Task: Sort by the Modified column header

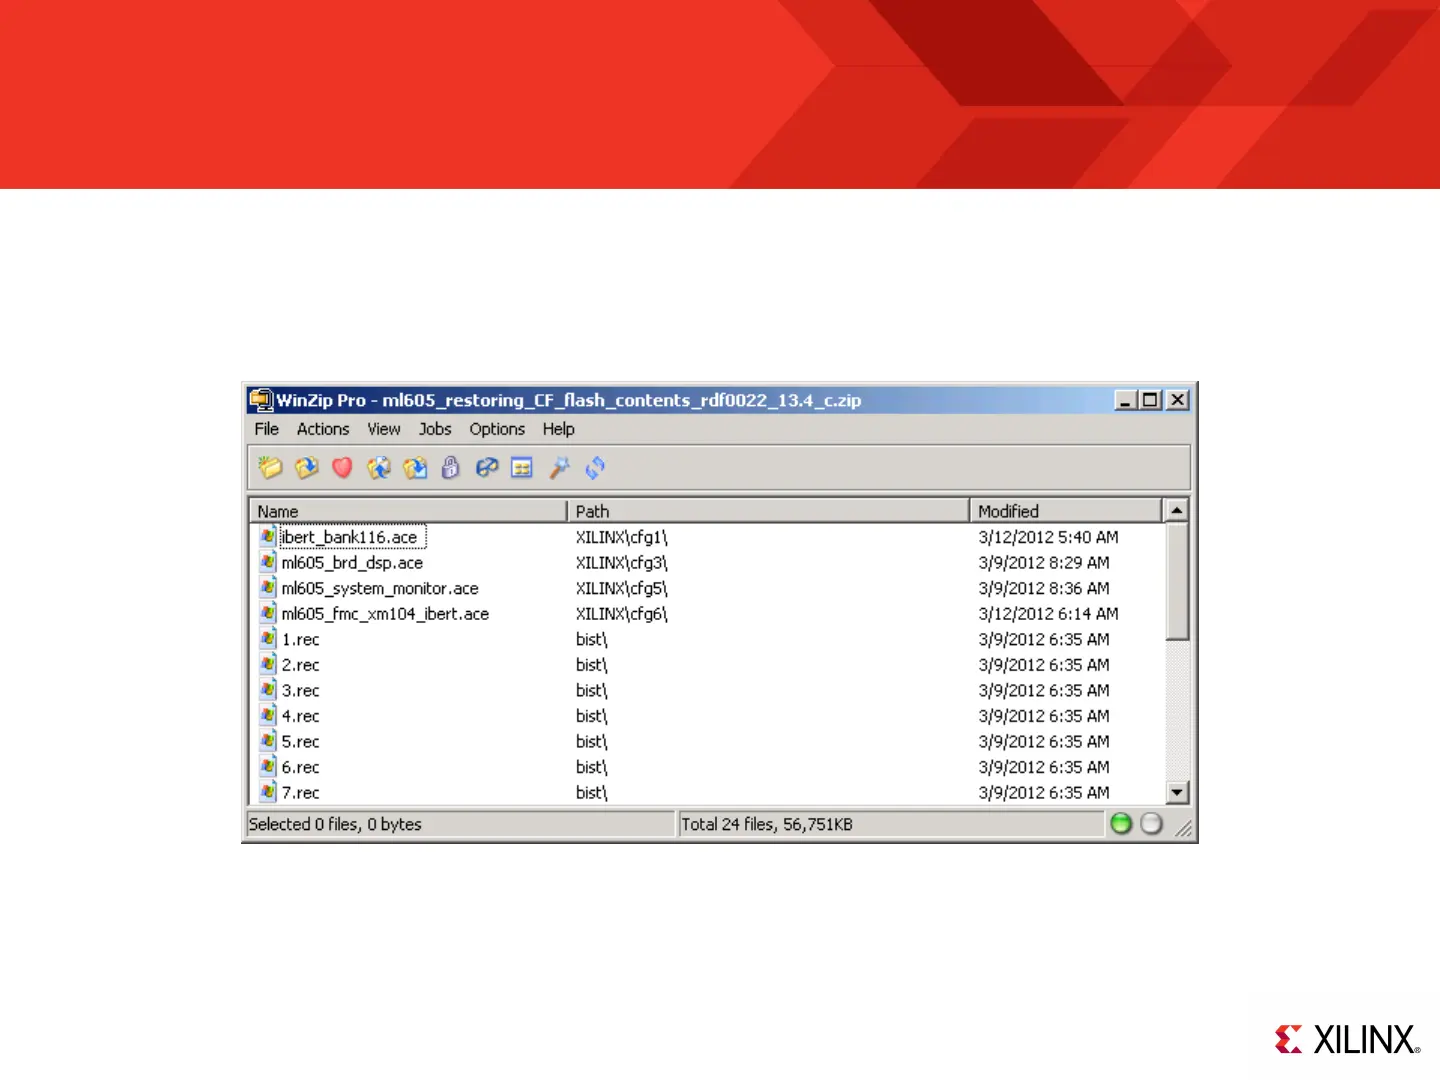Action: coord(1066,511)
